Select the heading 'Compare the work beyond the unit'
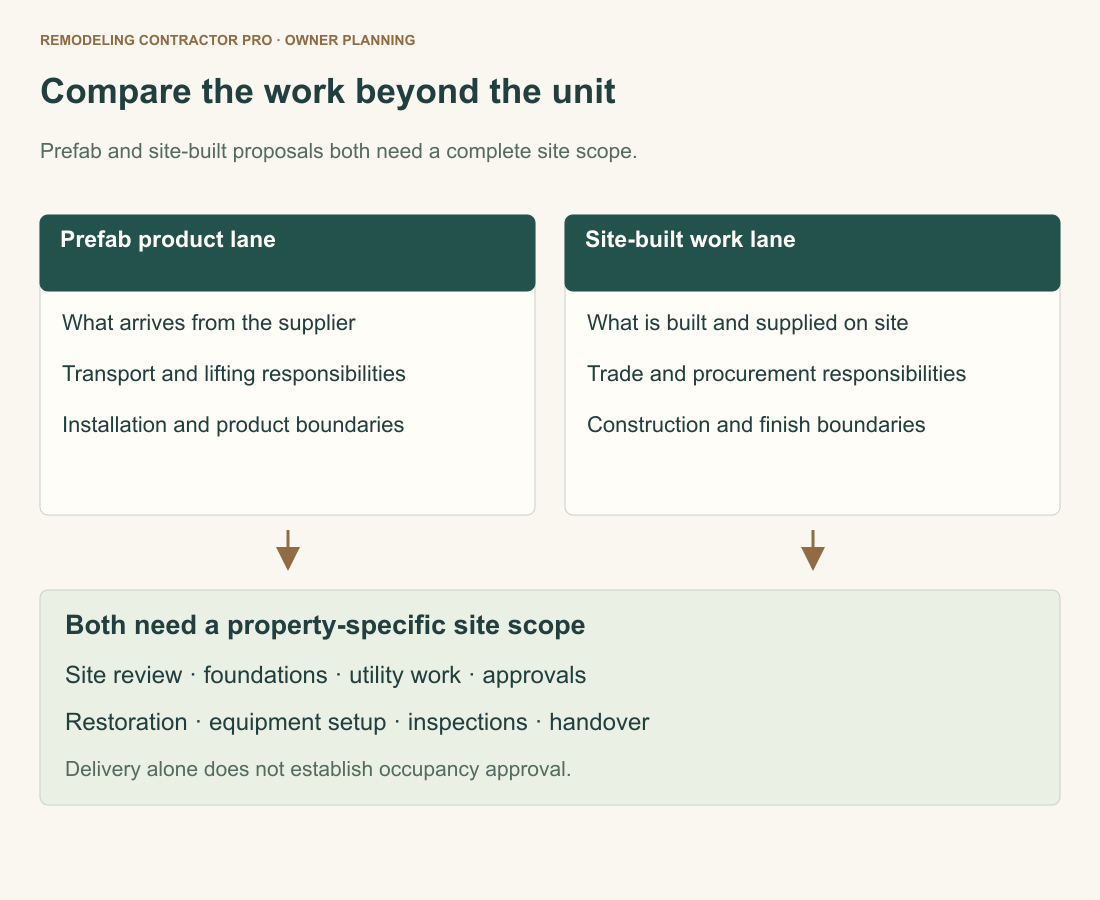The width and height of the screenshot is (1100, 900). (x=328, y=92)
